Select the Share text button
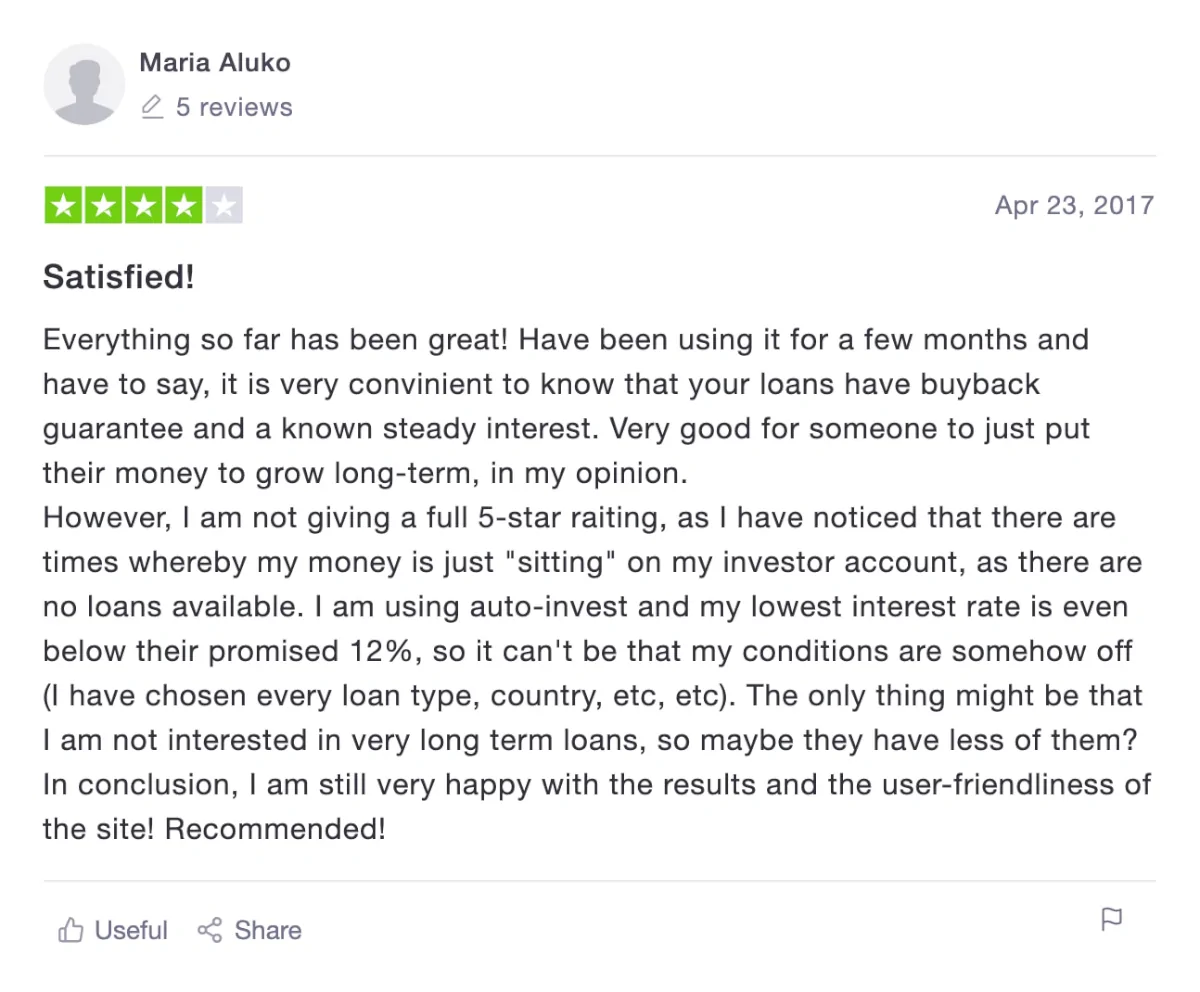Screen dimensions: 1200x992 coord(268,930)
